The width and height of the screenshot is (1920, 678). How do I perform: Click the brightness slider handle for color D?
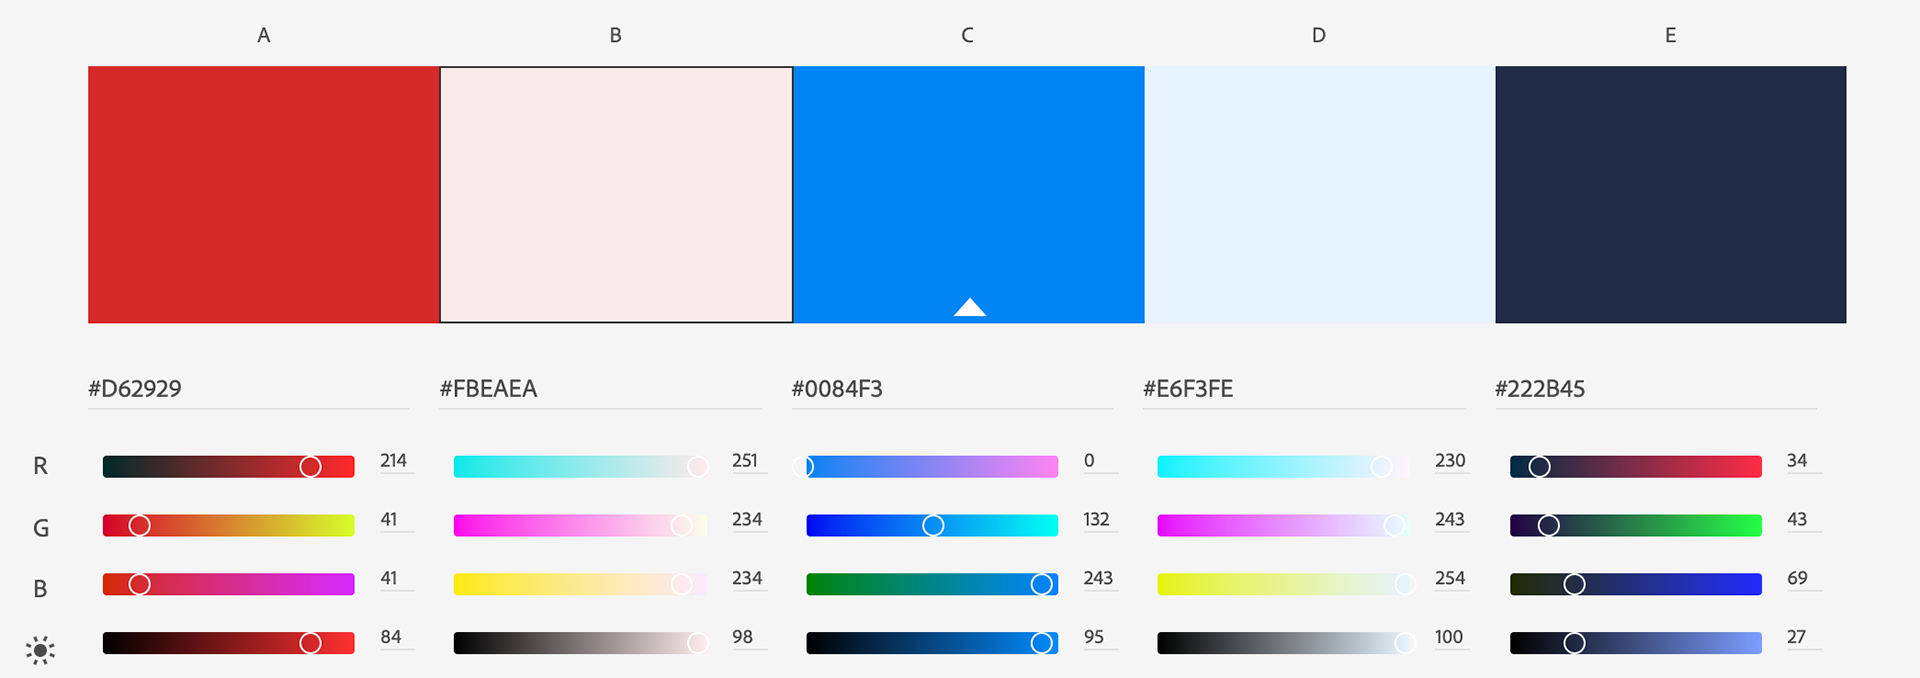1405,643
